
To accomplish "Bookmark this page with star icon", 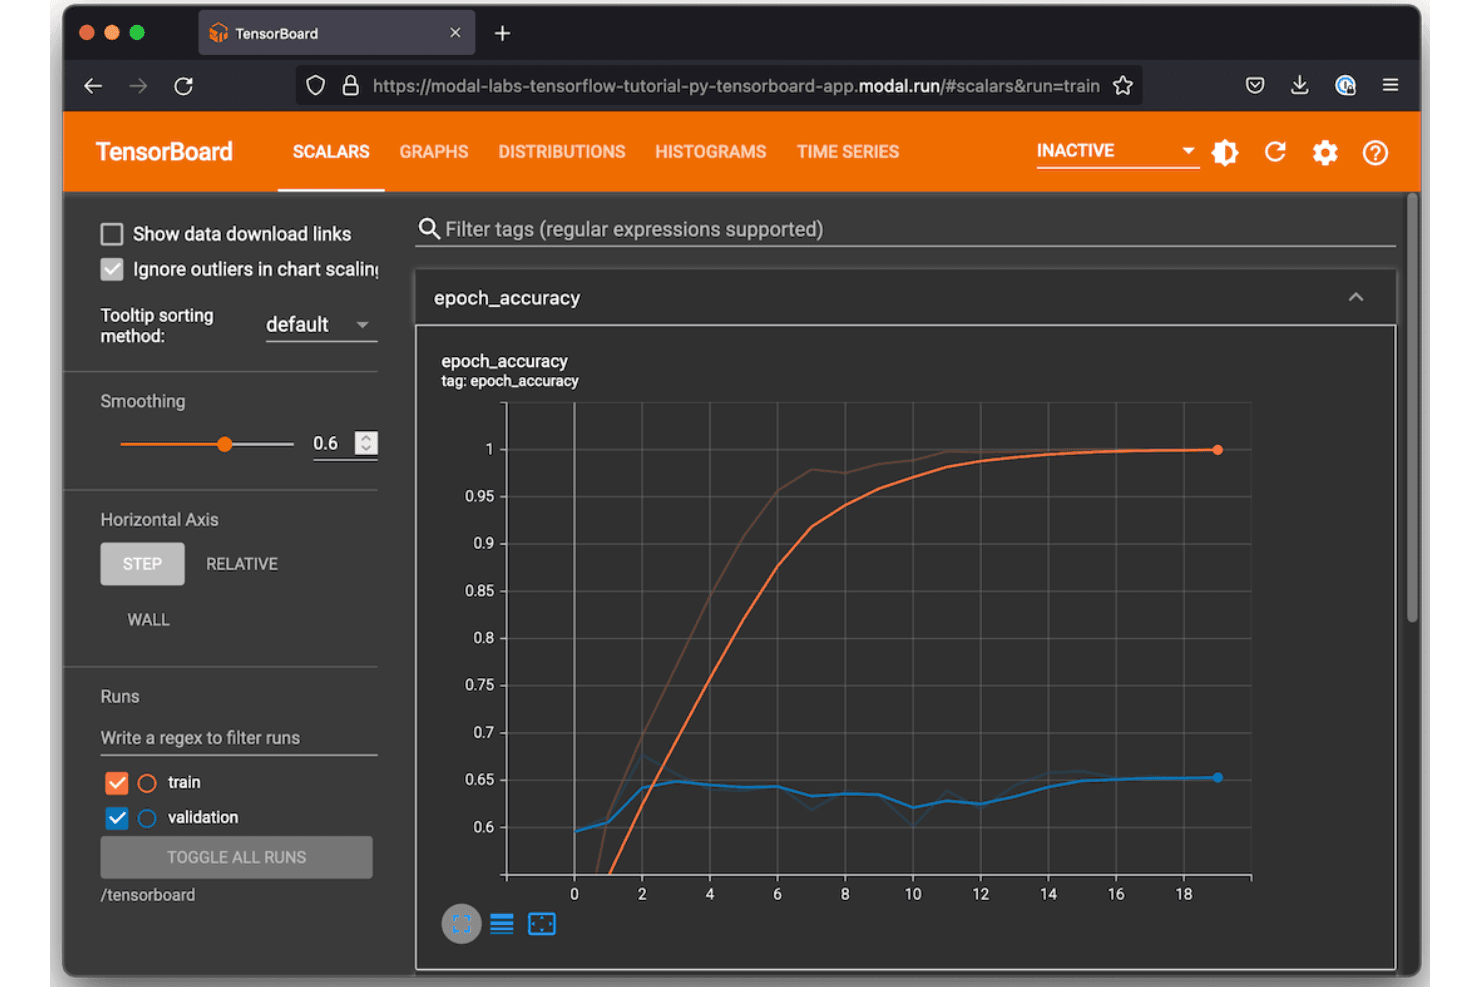I will click(1123, 86).
